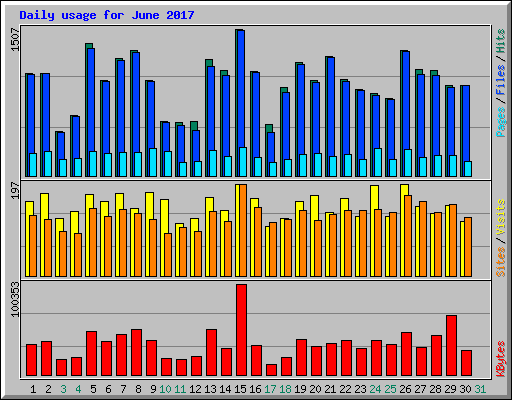Viewport: 512px width, 400px height.
Task: Click green weekend day 11 label
Action: tap(180, 389)
